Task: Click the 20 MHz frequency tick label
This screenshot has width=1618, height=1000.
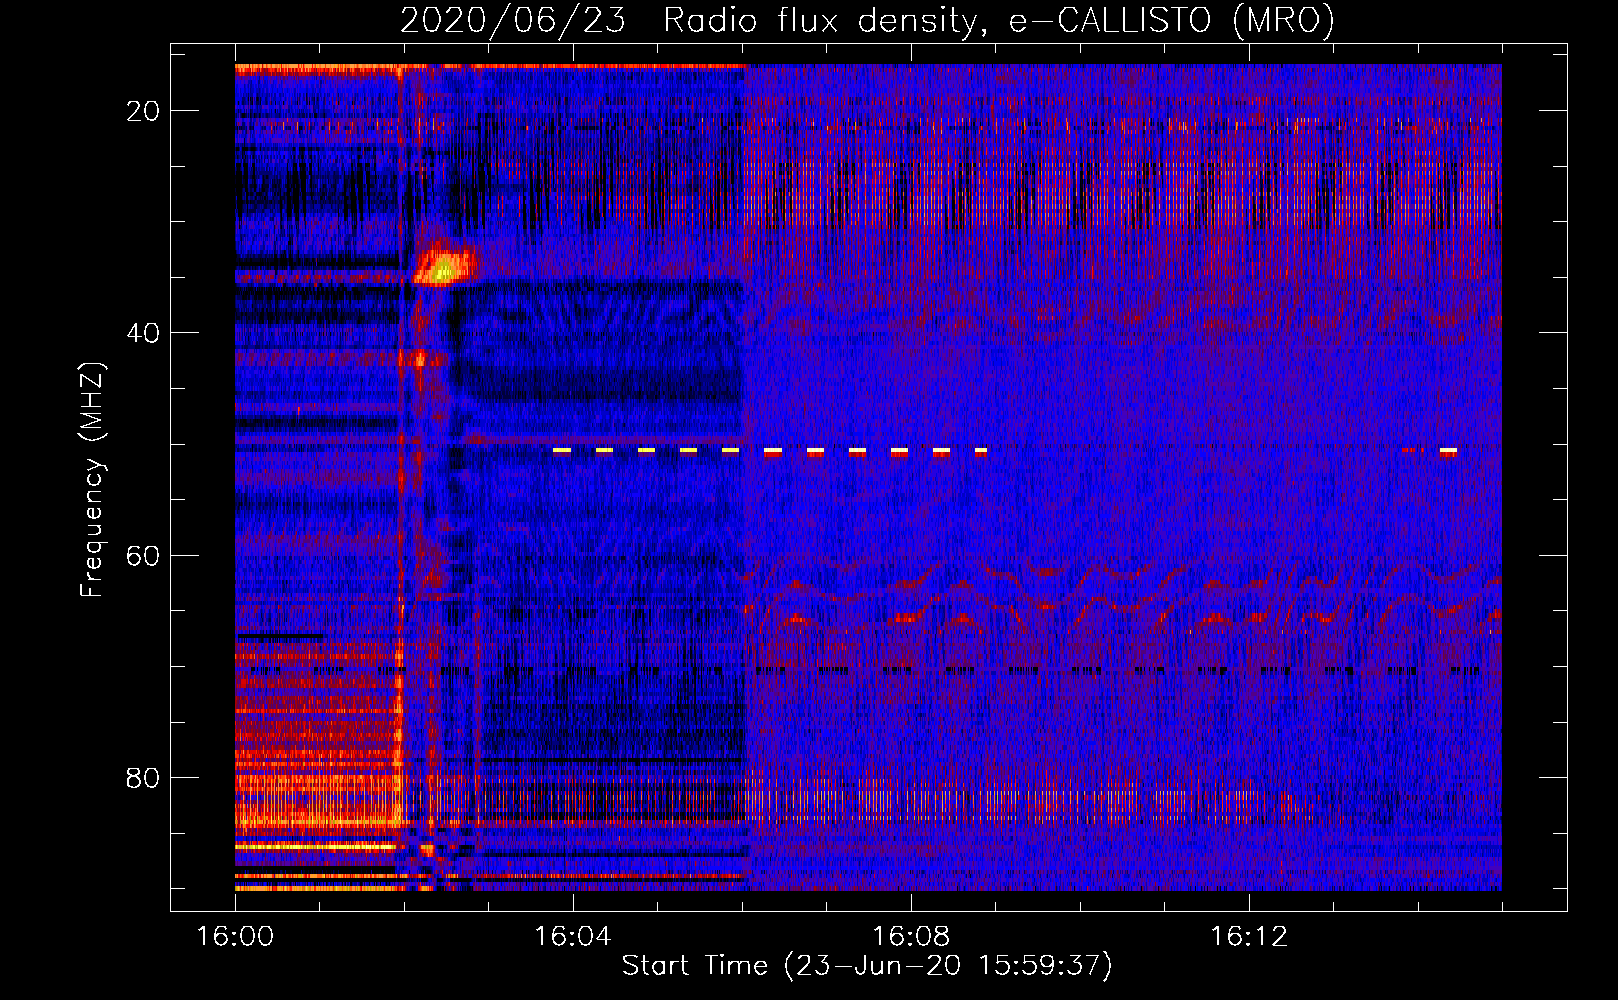Action: (x=143, y=111)
